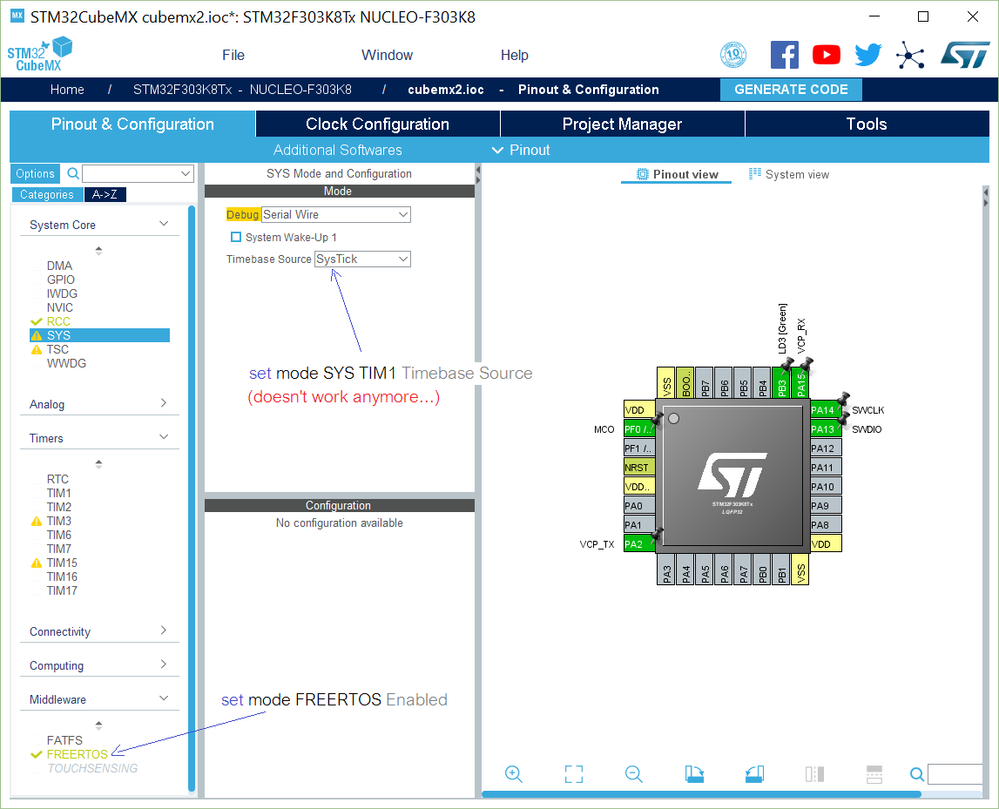Open the Facebook icon link
This screenshot has width=999, height=809.
784,55
